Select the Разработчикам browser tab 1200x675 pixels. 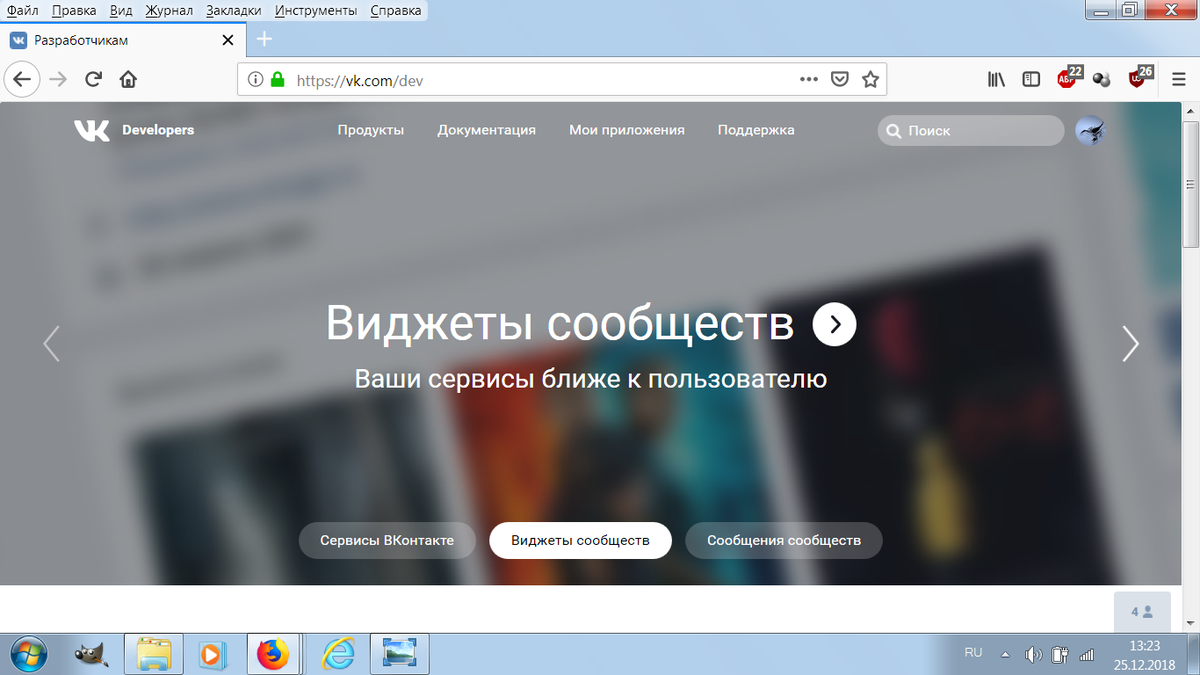click(x=122, y=40)
